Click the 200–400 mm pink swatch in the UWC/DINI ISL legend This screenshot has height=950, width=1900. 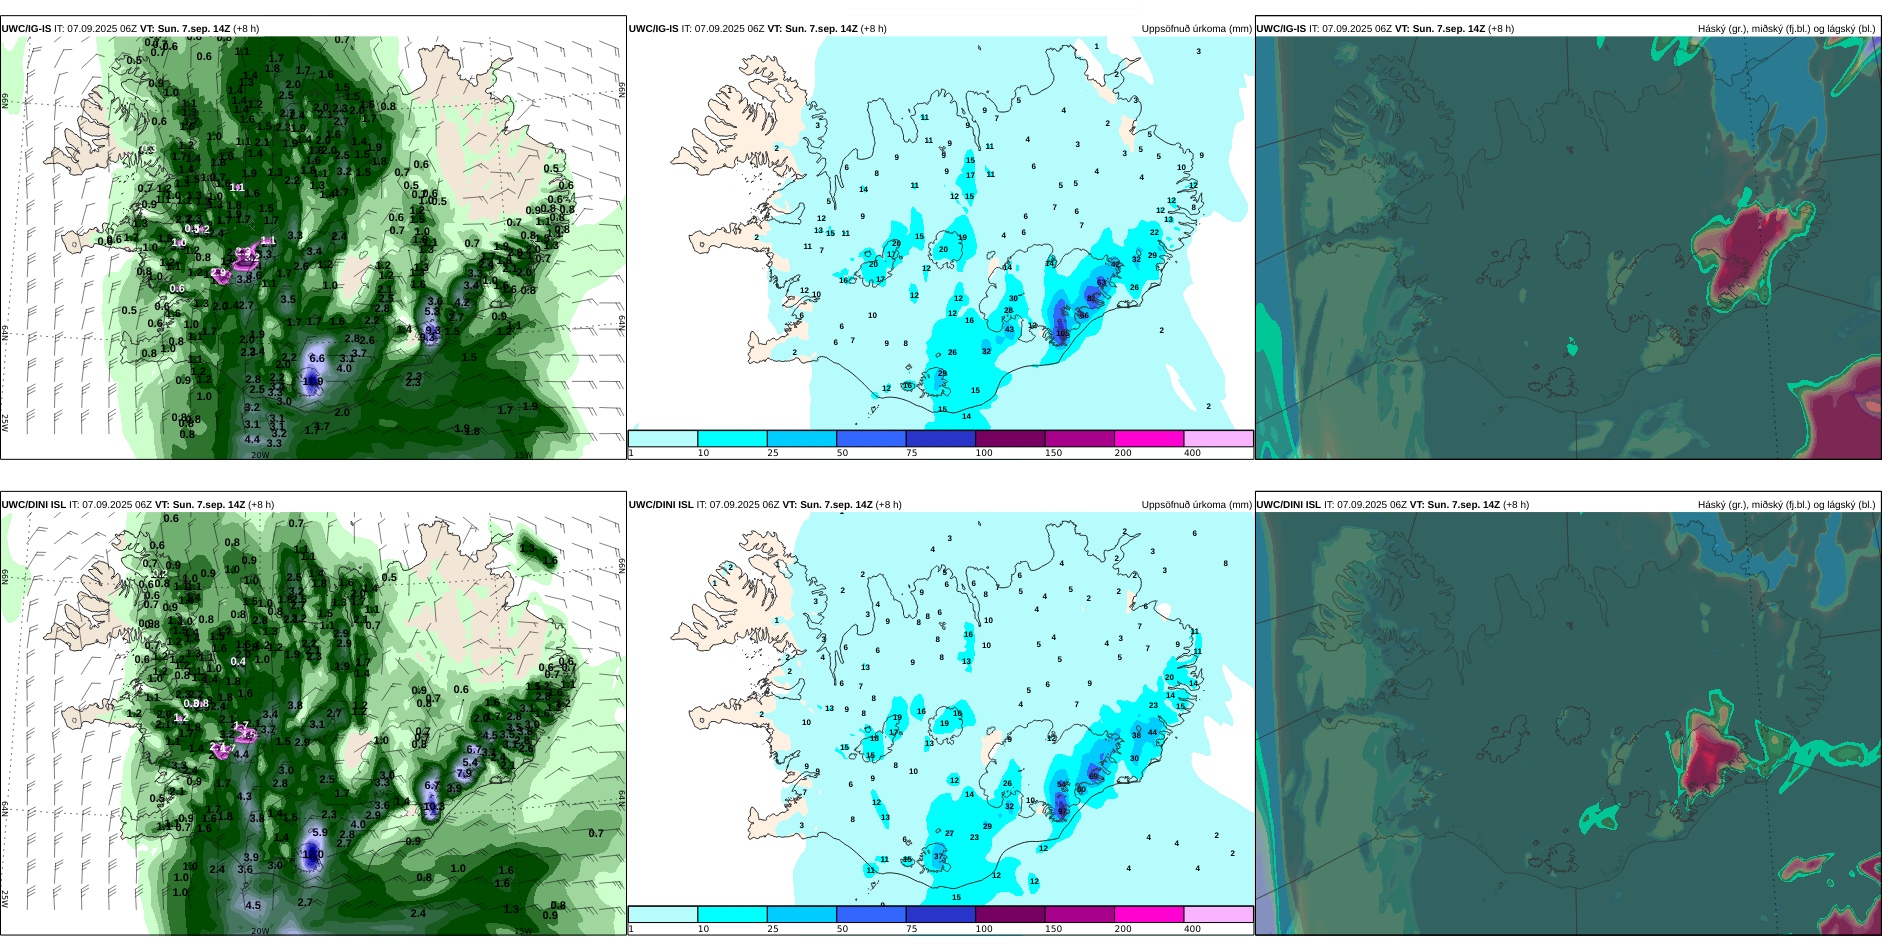point(1149,915)
